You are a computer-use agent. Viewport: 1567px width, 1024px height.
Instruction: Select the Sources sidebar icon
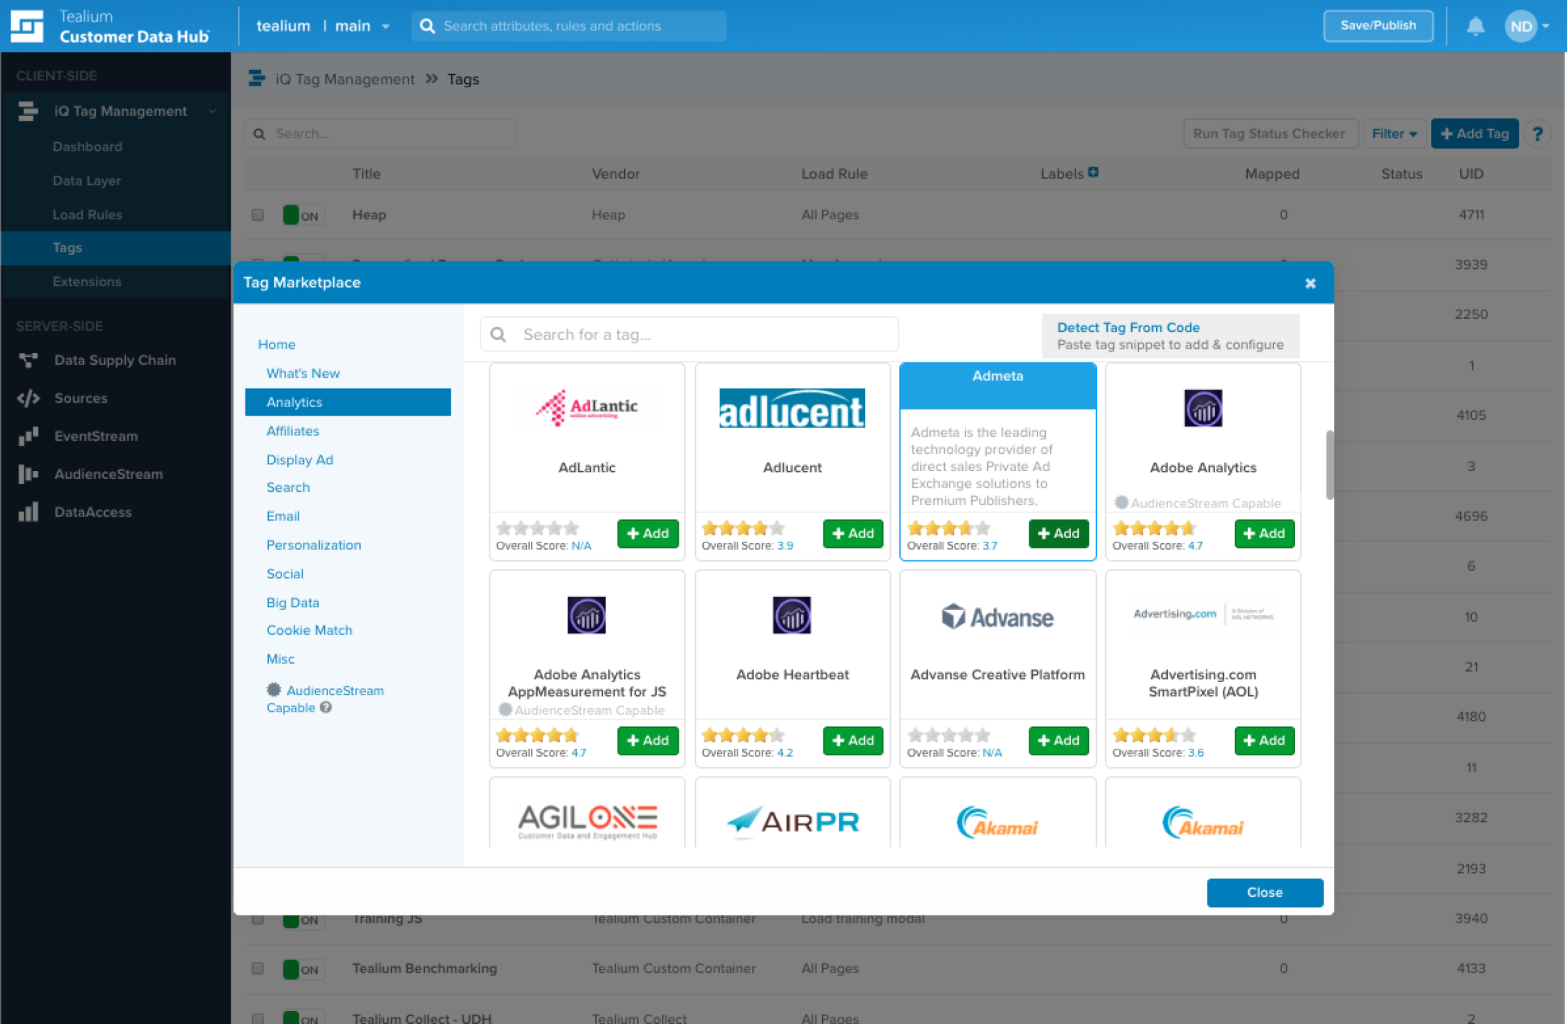coord(28,398)
